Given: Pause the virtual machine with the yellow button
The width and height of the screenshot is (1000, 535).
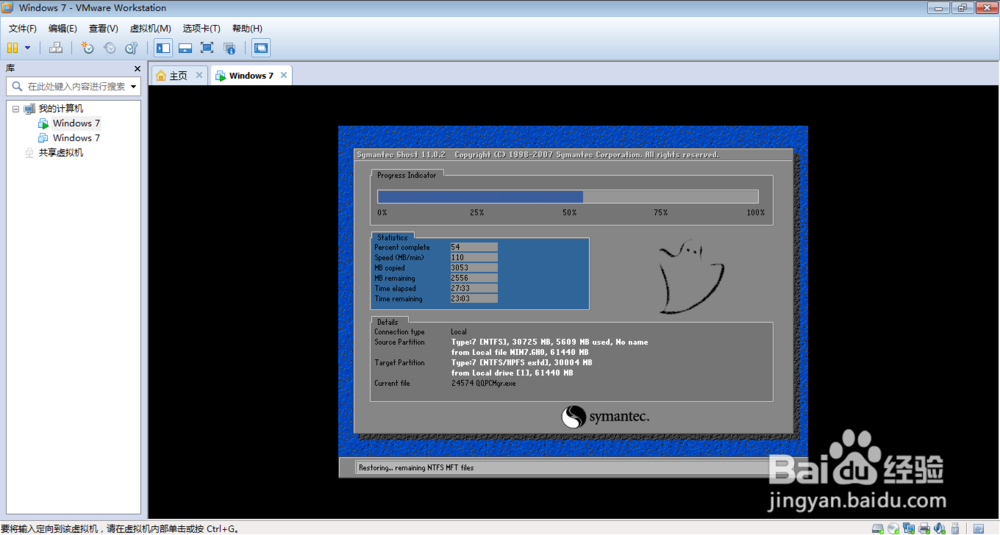Looking at the screenshot, I should pos(12,48).
